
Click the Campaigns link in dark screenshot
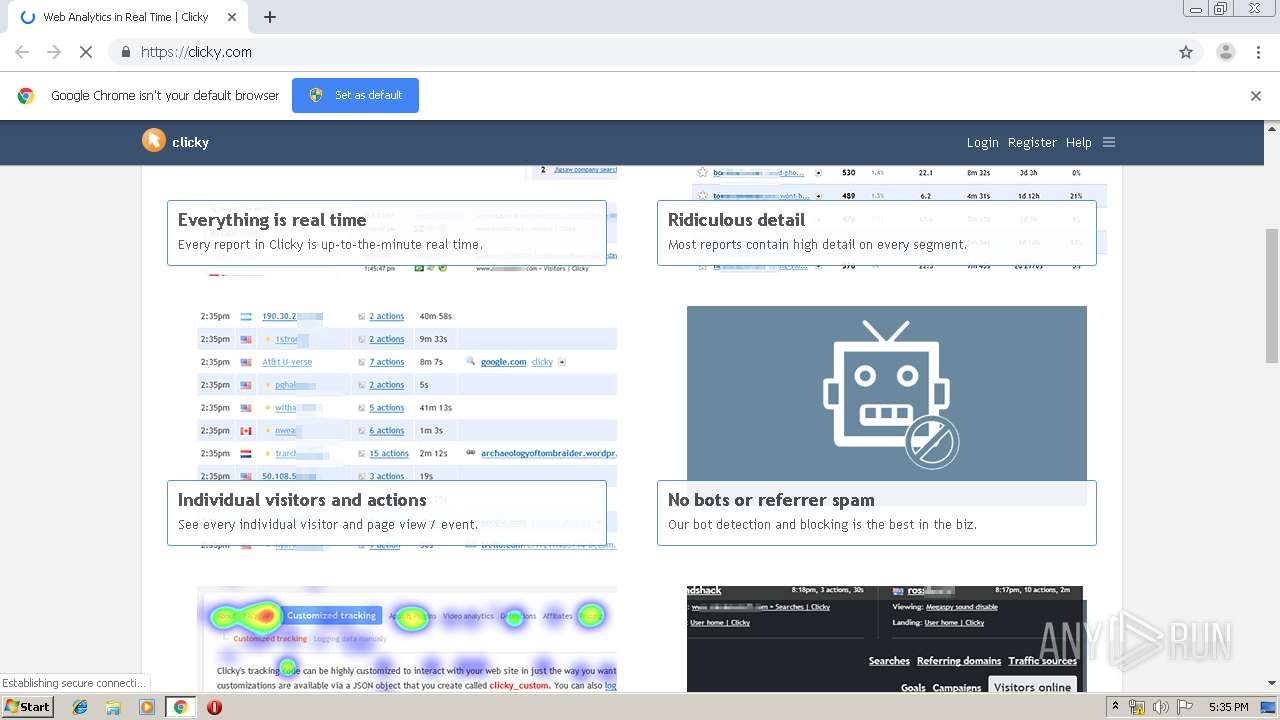pyautogui.click(x=957, y=687)
